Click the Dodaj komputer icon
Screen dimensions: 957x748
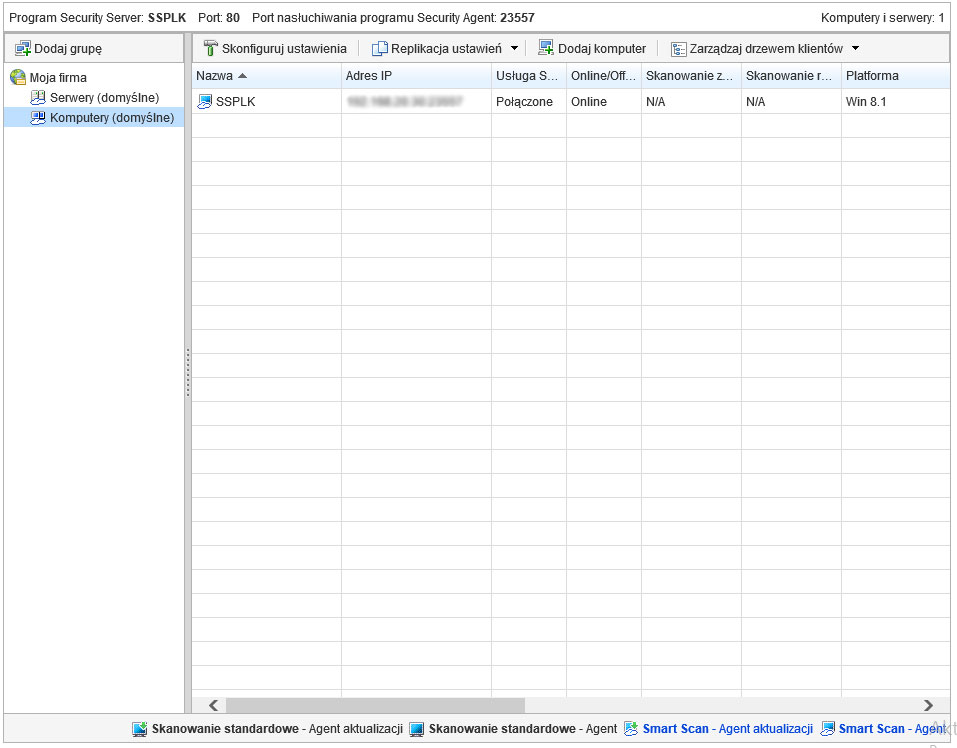546,48
